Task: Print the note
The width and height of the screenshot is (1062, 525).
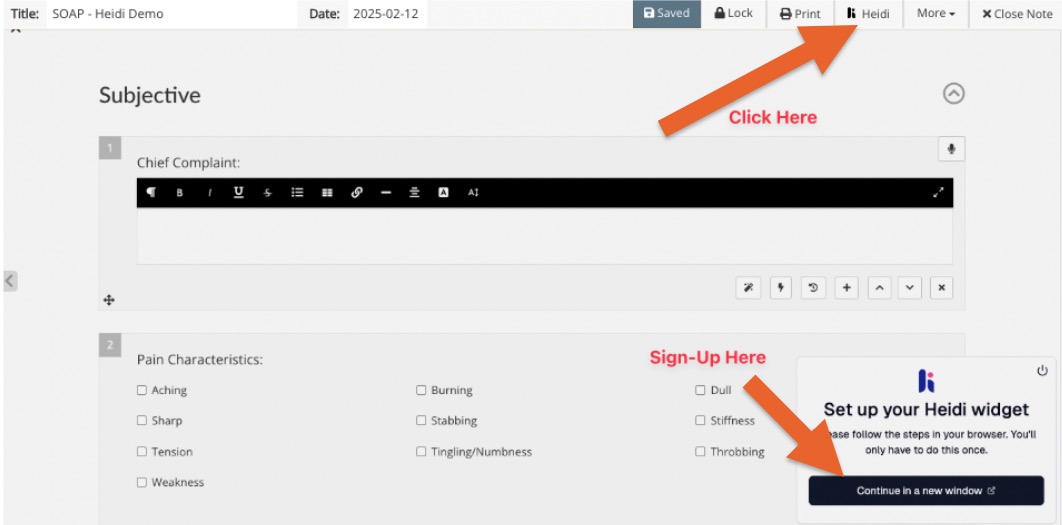Action: (x=800, y=14)
